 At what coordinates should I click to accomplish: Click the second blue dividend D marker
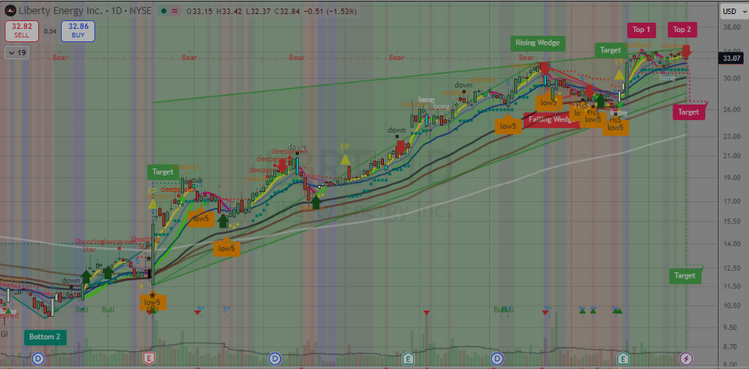(274, 358)
